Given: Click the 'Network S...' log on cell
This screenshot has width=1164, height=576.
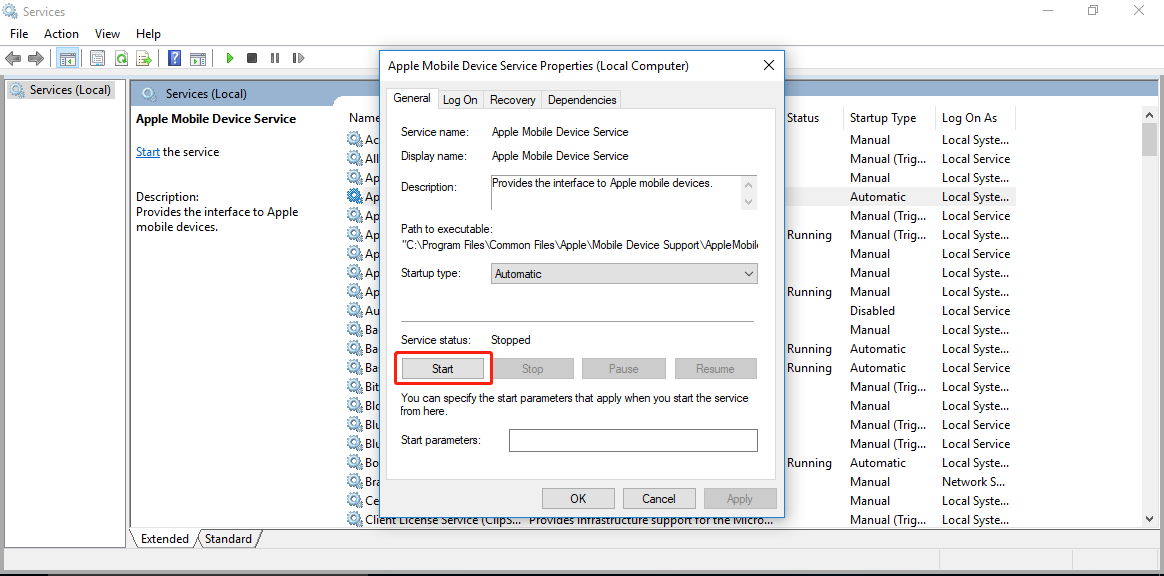Looking at the screenshot, I should (x=974, y=481).
